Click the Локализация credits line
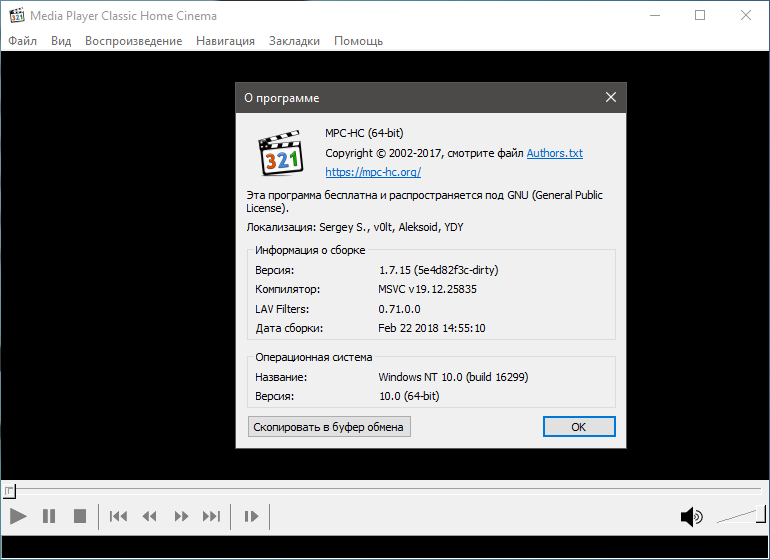The height and width of the screenshot is (560, 770). click(355, 227)
